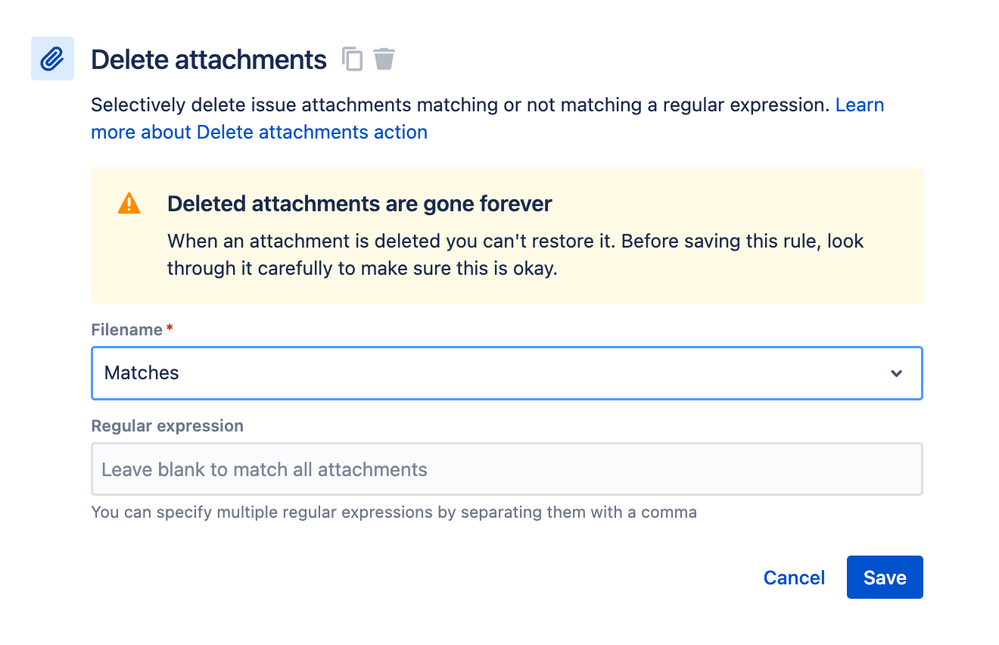The image size is (999, 645).
Task: Cancel the Delete attachments configuration
Action: click(794, 577)
